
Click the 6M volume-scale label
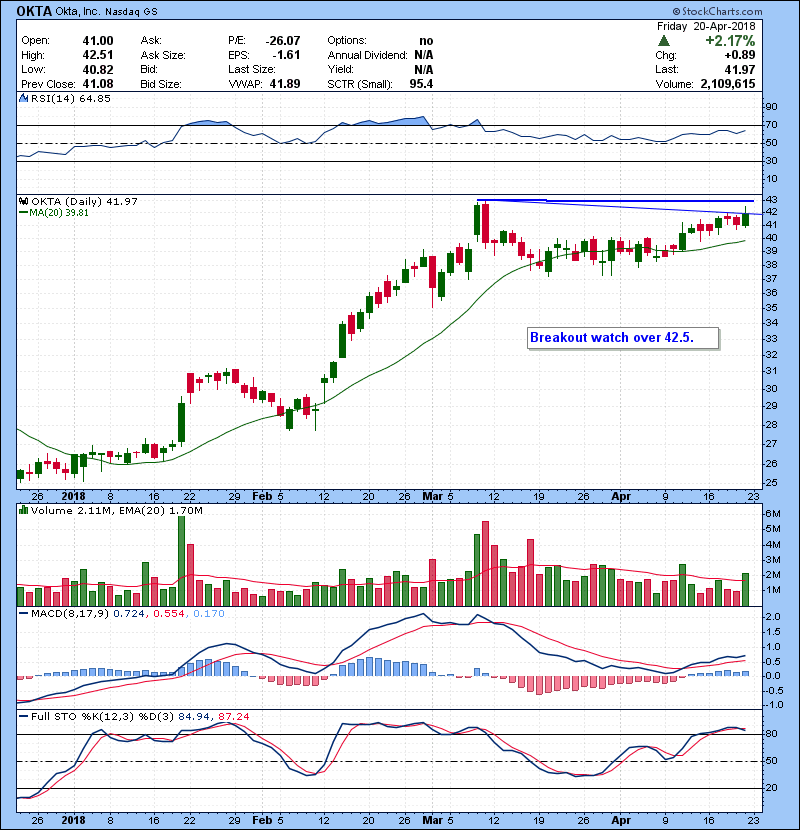click(x=773, y=513)
